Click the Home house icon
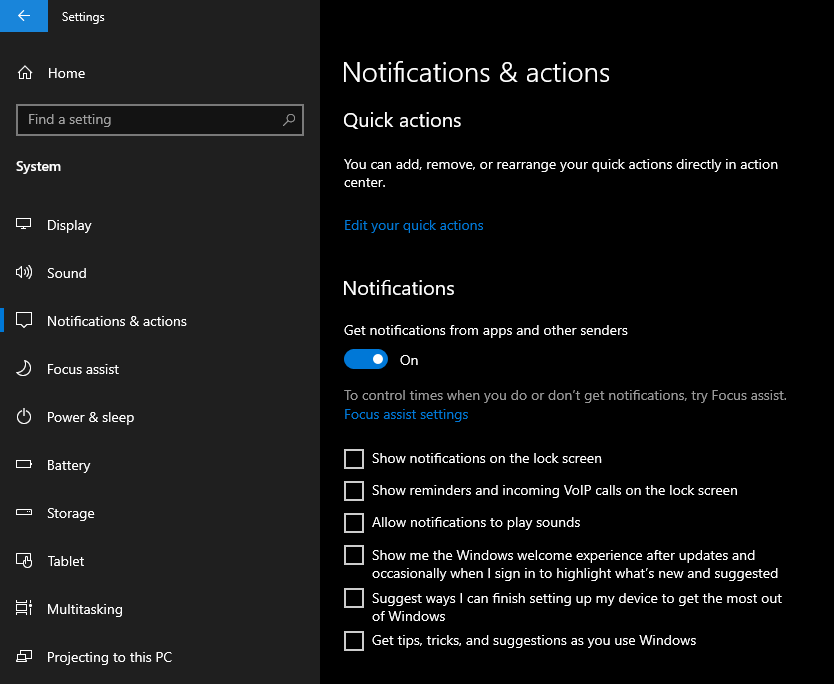This screenshot has width=834, height=684. tap(25, 73)
